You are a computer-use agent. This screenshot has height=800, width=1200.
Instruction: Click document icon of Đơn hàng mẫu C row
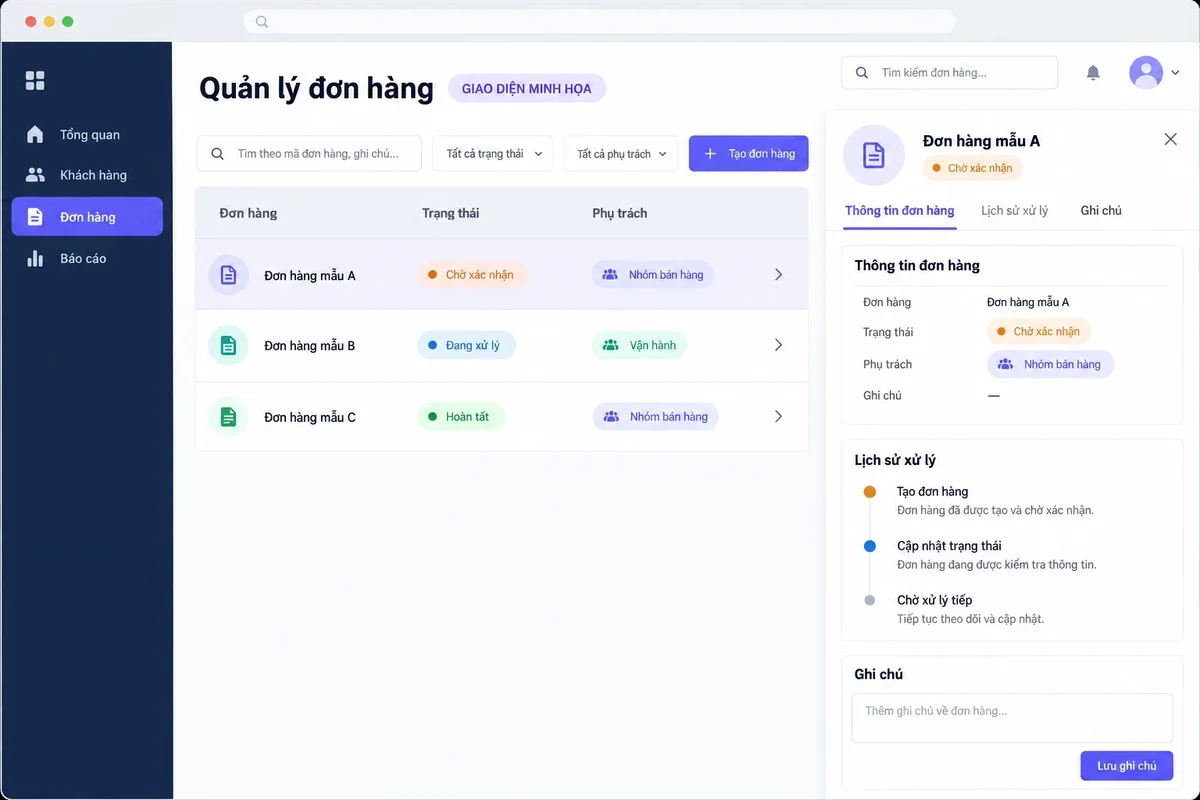228,417
